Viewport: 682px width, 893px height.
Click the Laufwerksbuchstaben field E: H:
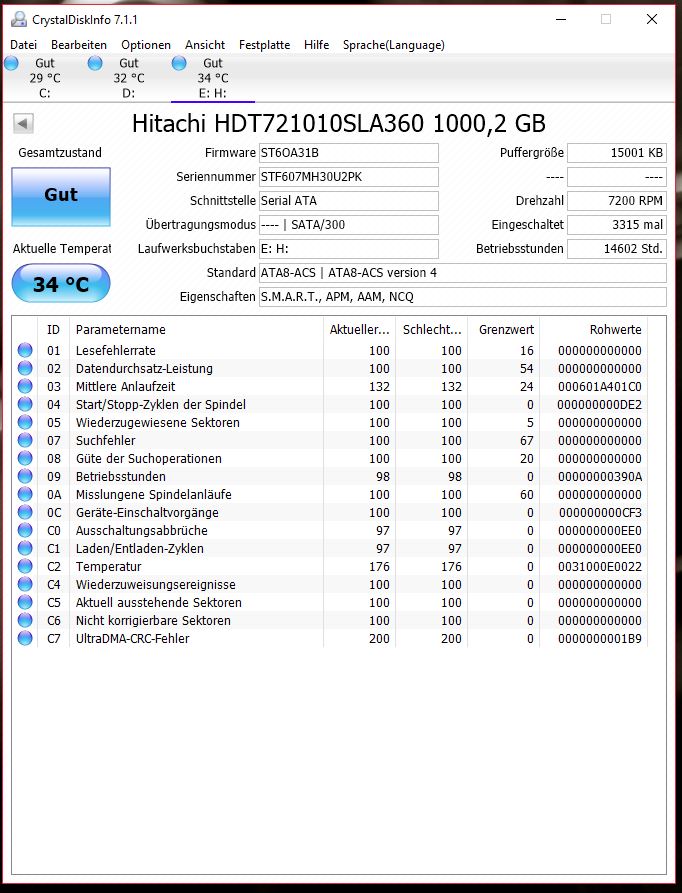point(348,248)
